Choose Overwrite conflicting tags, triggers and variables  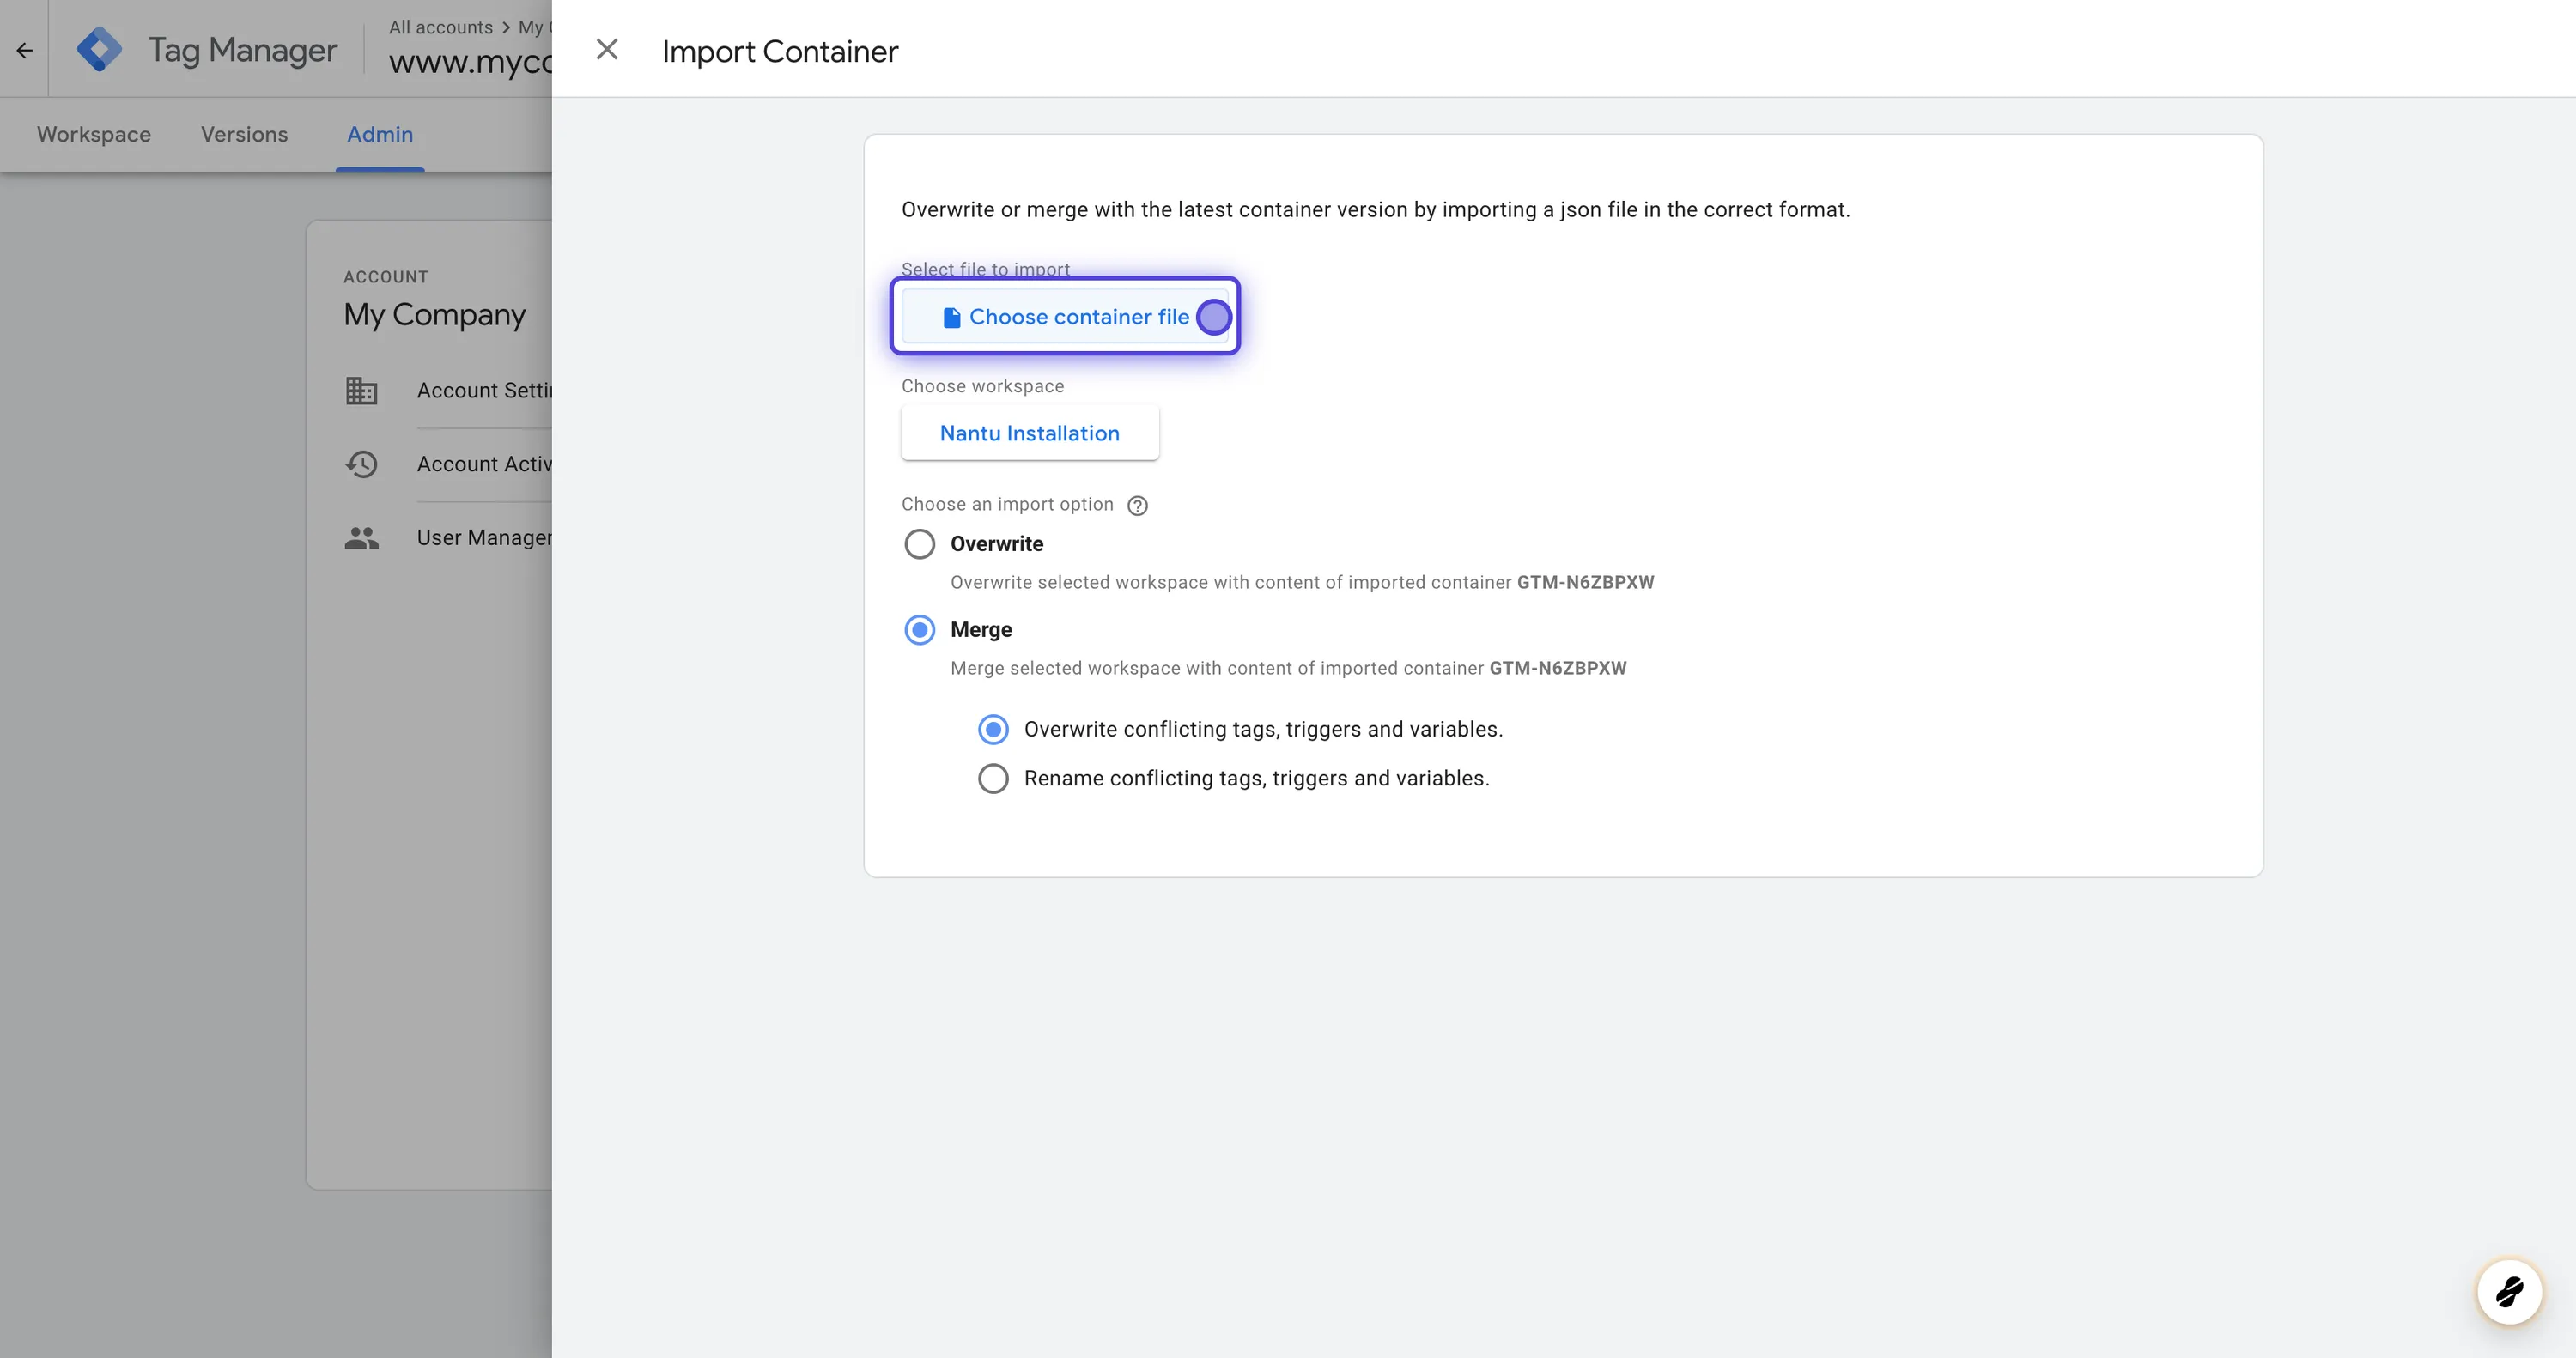click(993, 730)
